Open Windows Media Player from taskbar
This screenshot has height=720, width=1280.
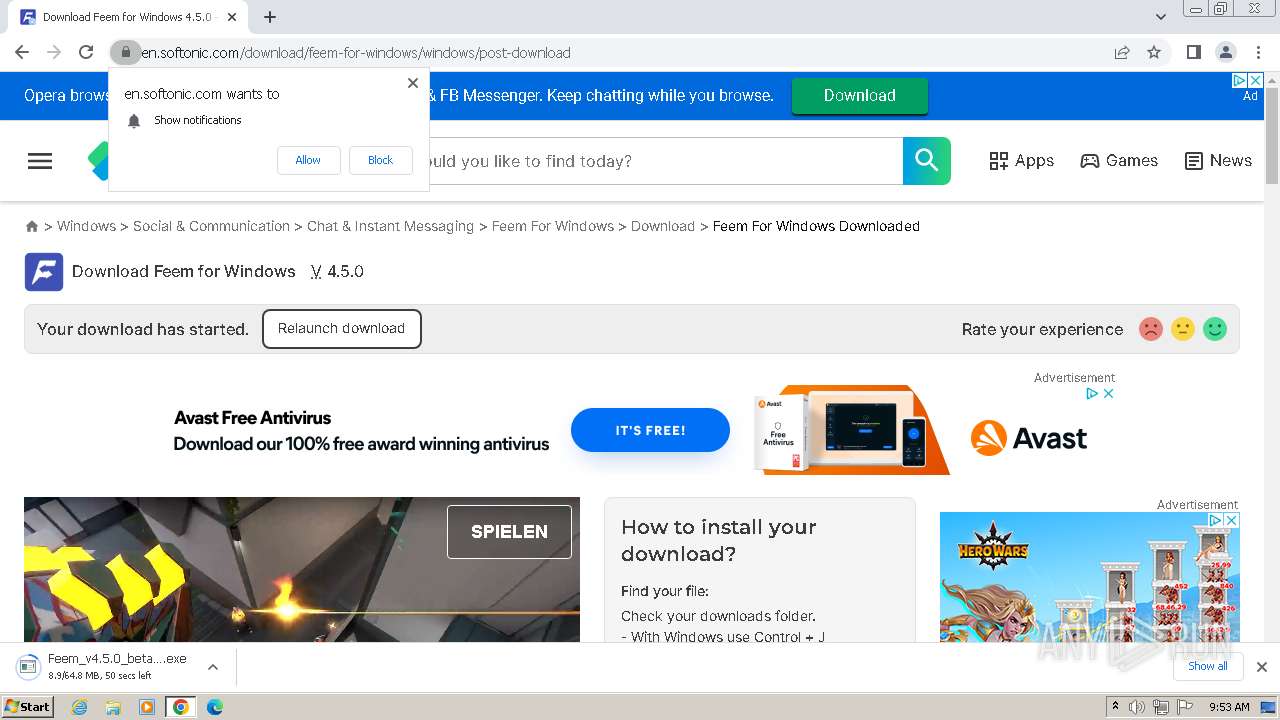[x=147, y=707]
